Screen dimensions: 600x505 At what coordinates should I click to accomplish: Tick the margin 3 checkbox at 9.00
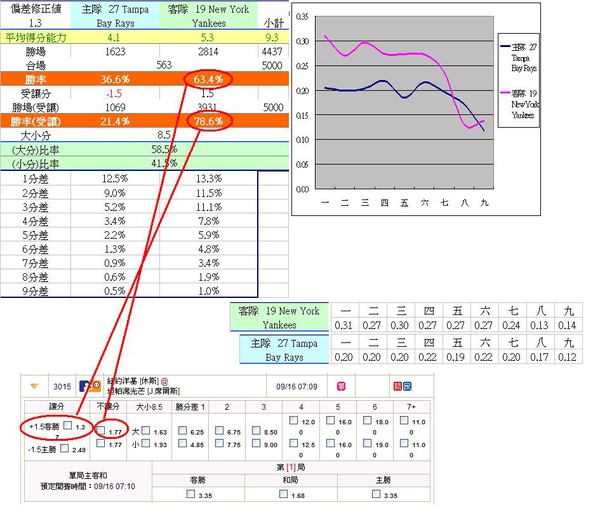pyautogui.click(x=256, y=443)
